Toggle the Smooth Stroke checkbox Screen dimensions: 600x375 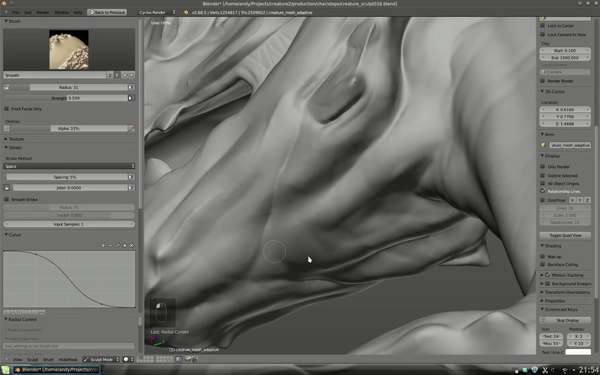tap(7, 199)
